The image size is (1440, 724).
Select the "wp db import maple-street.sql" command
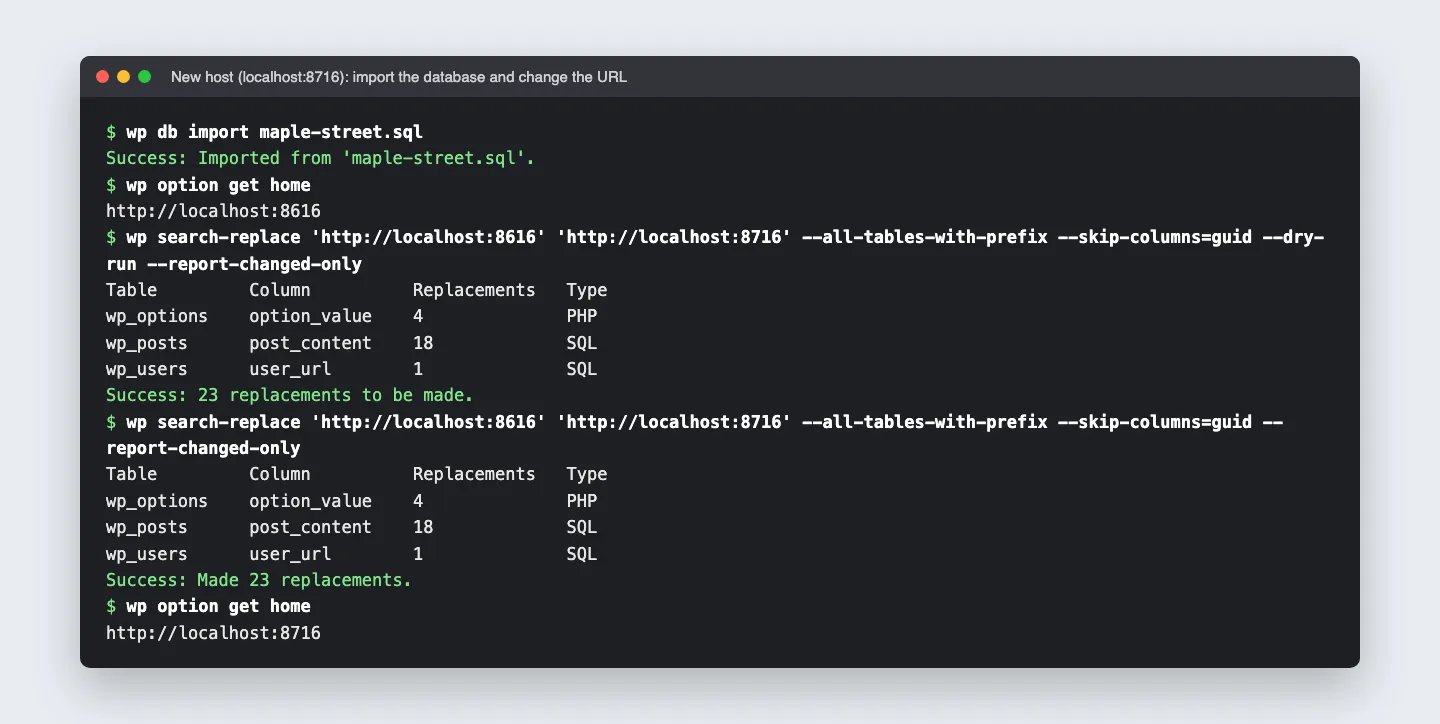tap(274, 132)
